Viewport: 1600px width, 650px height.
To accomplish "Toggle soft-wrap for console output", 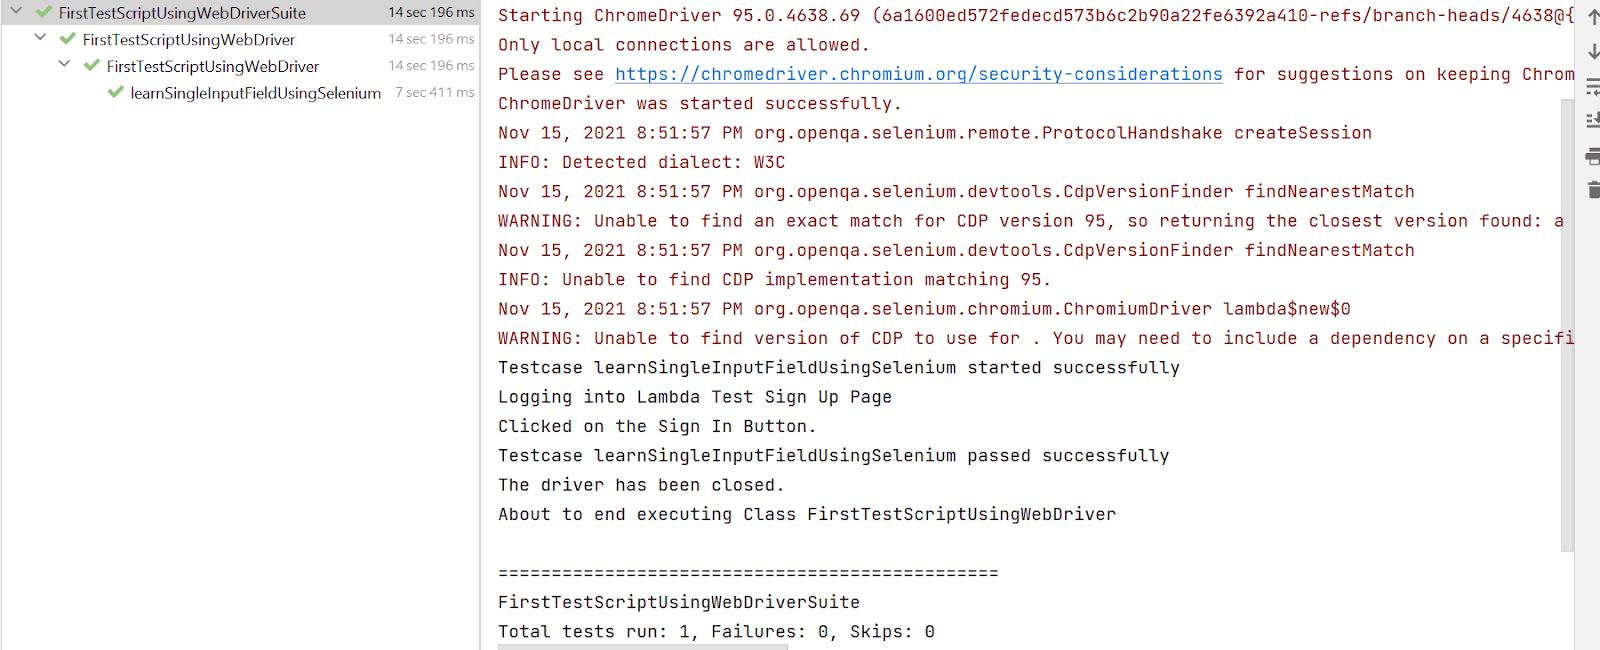I will [1592, 88].
